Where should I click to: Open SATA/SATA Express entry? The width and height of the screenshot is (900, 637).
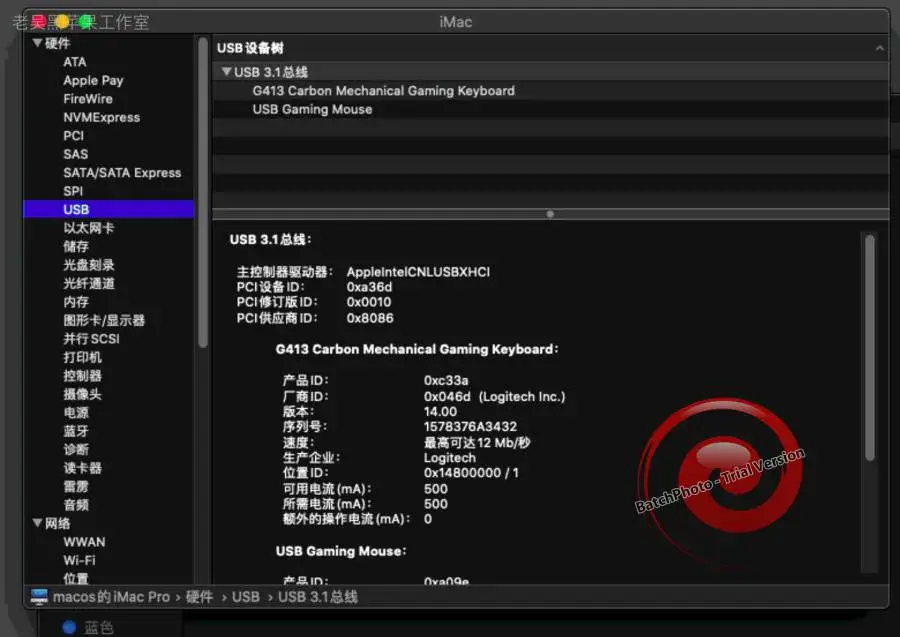point(122,173)
